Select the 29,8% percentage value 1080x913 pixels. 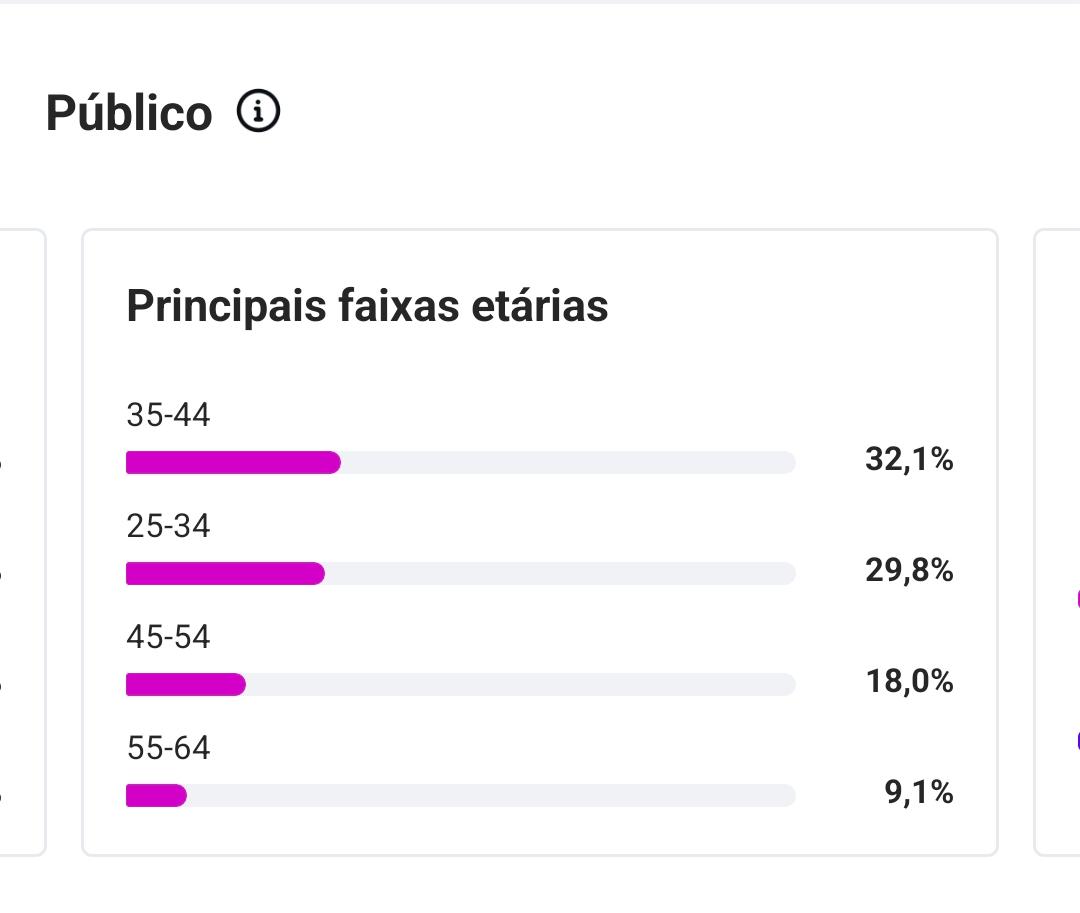(x=909, y=571)
